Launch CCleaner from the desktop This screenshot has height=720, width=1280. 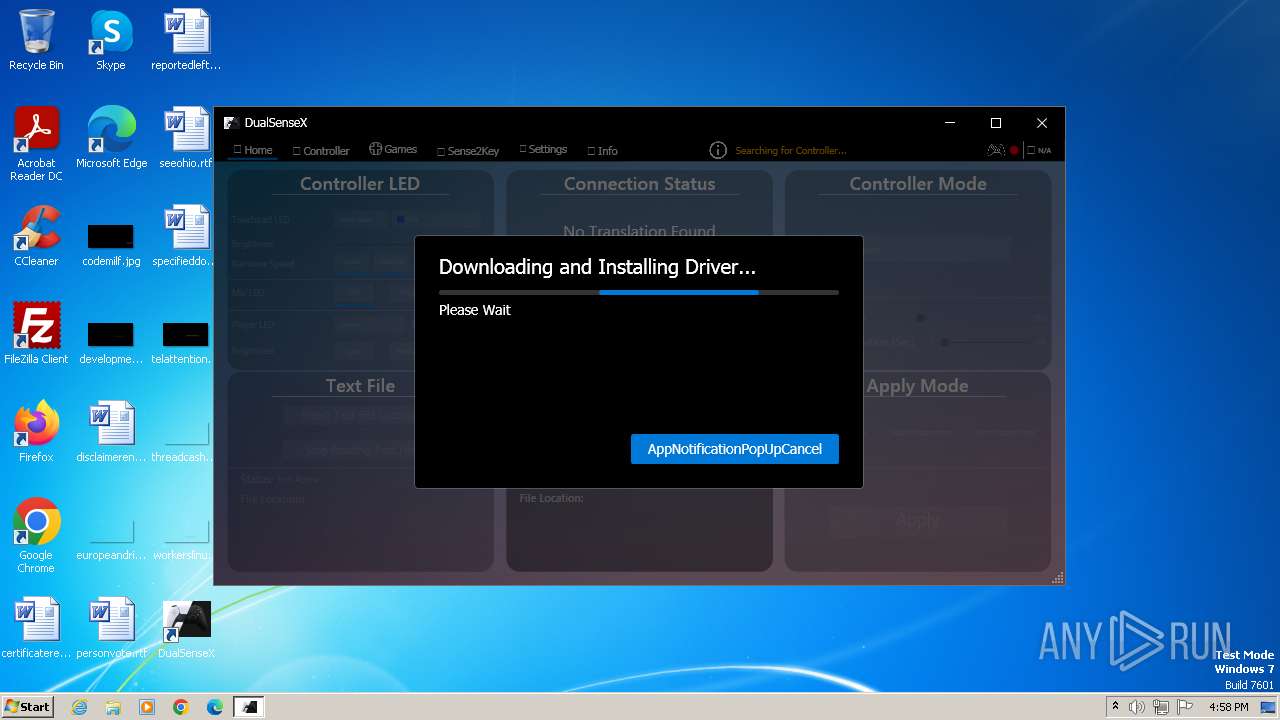(36, 236)
